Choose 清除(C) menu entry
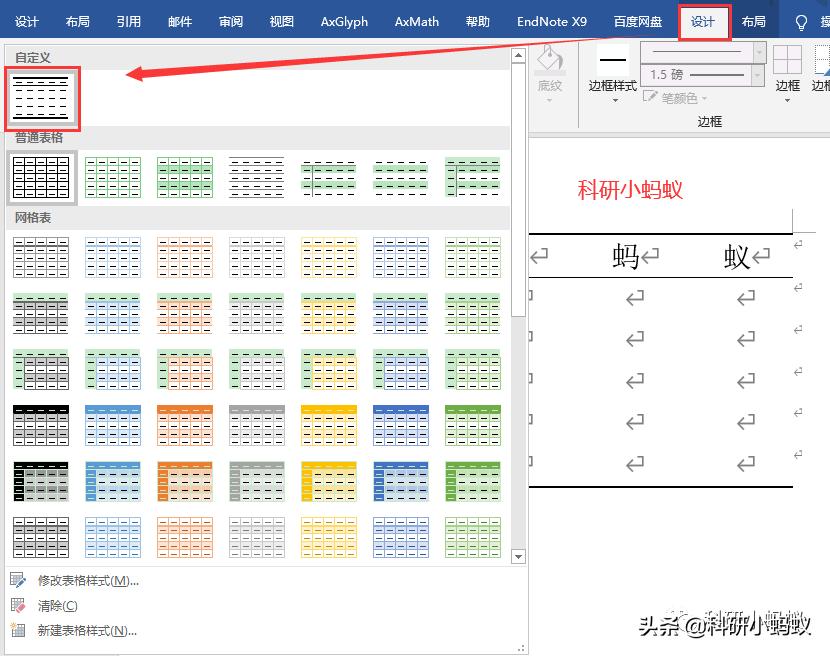The width and height of the screenshot is (830, 656). coord(58,606)
